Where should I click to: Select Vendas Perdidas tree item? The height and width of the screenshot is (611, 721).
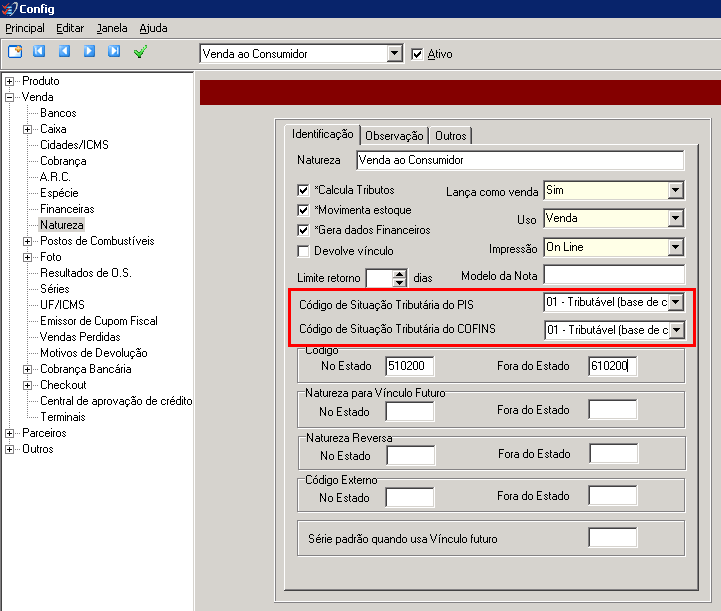click(x=80, y=337)
